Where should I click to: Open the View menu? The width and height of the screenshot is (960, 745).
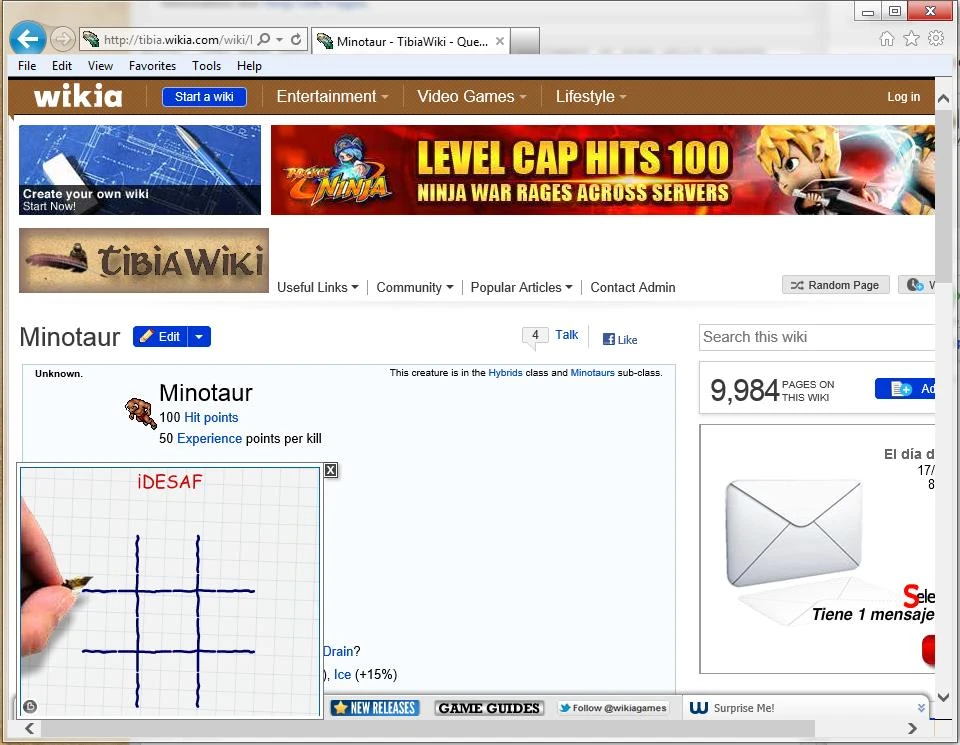click(100, 66)
